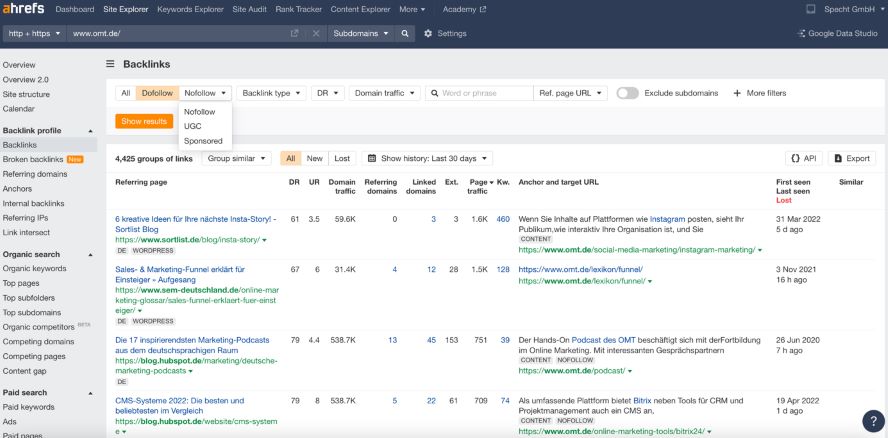
Task: Show only New links
Action: (314, 159)
